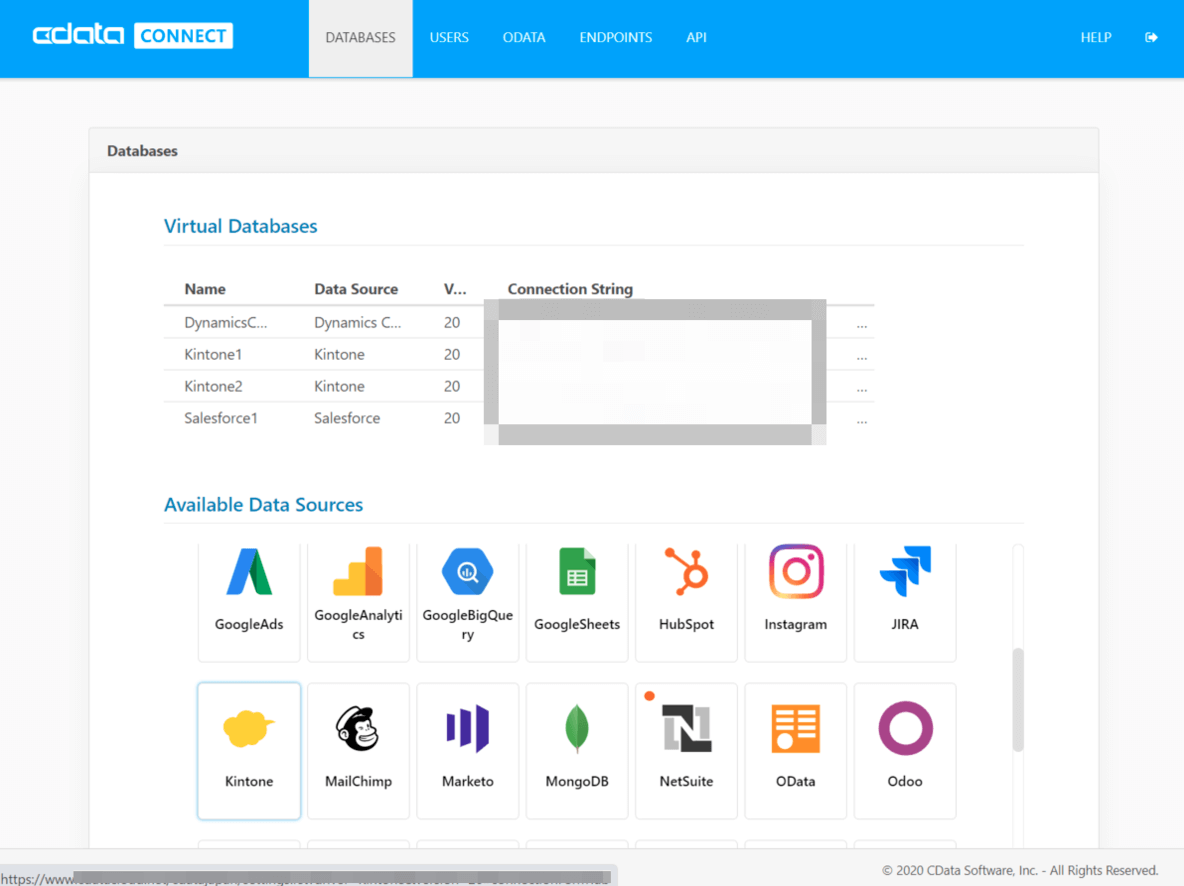
Task: Choose the MailChimp data source
Action: pyautogui.click(x=358, y=751)
